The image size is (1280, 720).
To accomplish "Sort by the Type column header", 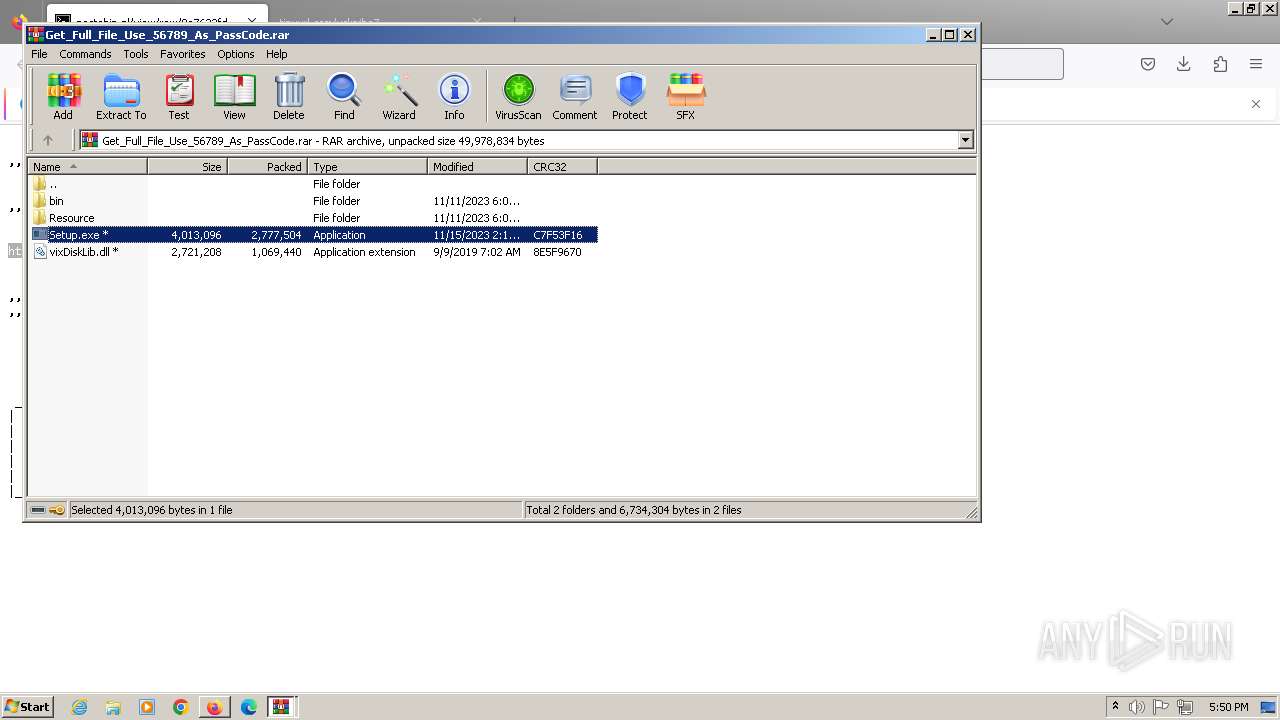I will click(368, 167).
